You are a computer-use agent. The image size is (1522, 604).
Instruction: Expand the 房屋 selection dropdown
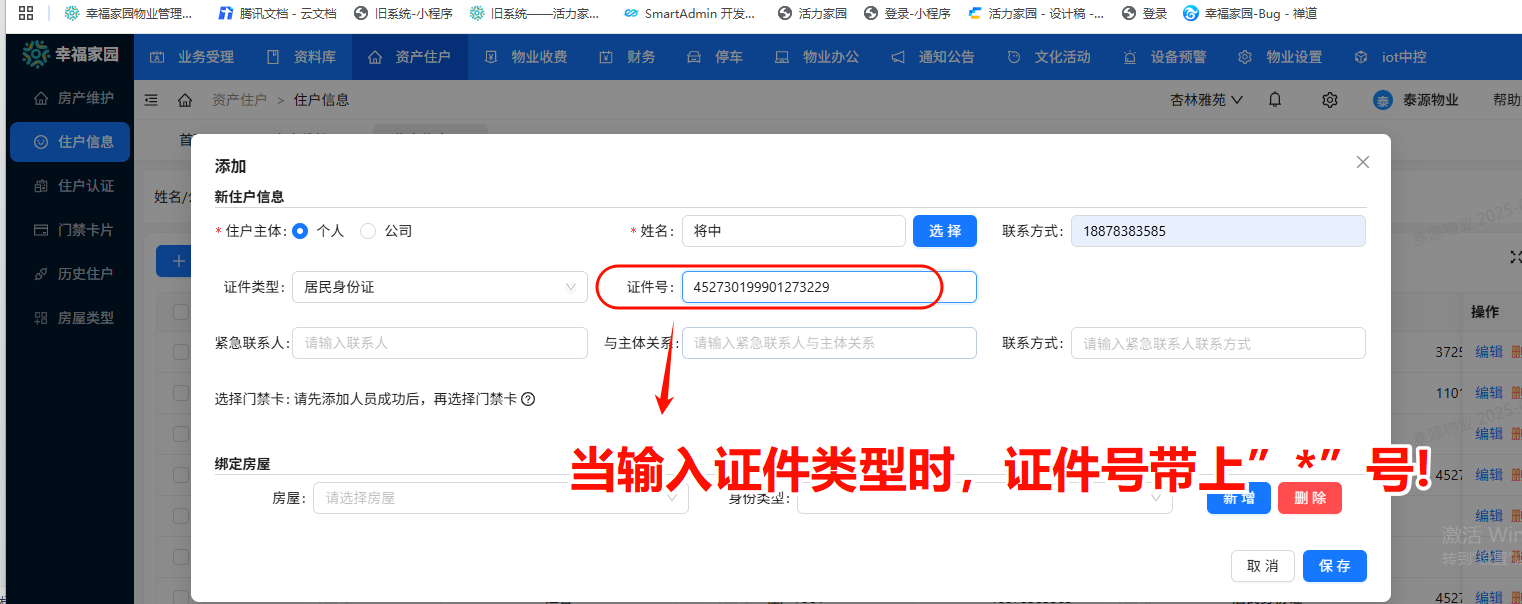click(x=500, y=498)
